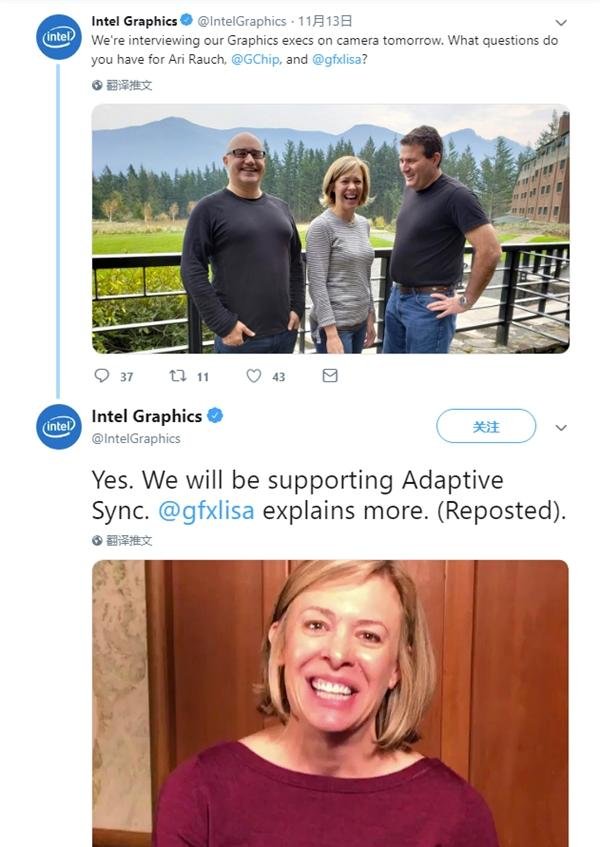This screenshot has height=847, width=600.
Task: Click the top Intel Graphics avatar logo
Action: click(58, 37)
